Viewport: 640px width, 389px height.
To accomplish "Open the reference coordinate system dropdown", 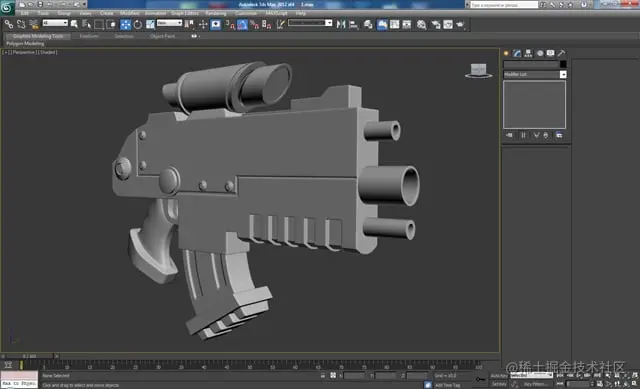I will (169, 23).
